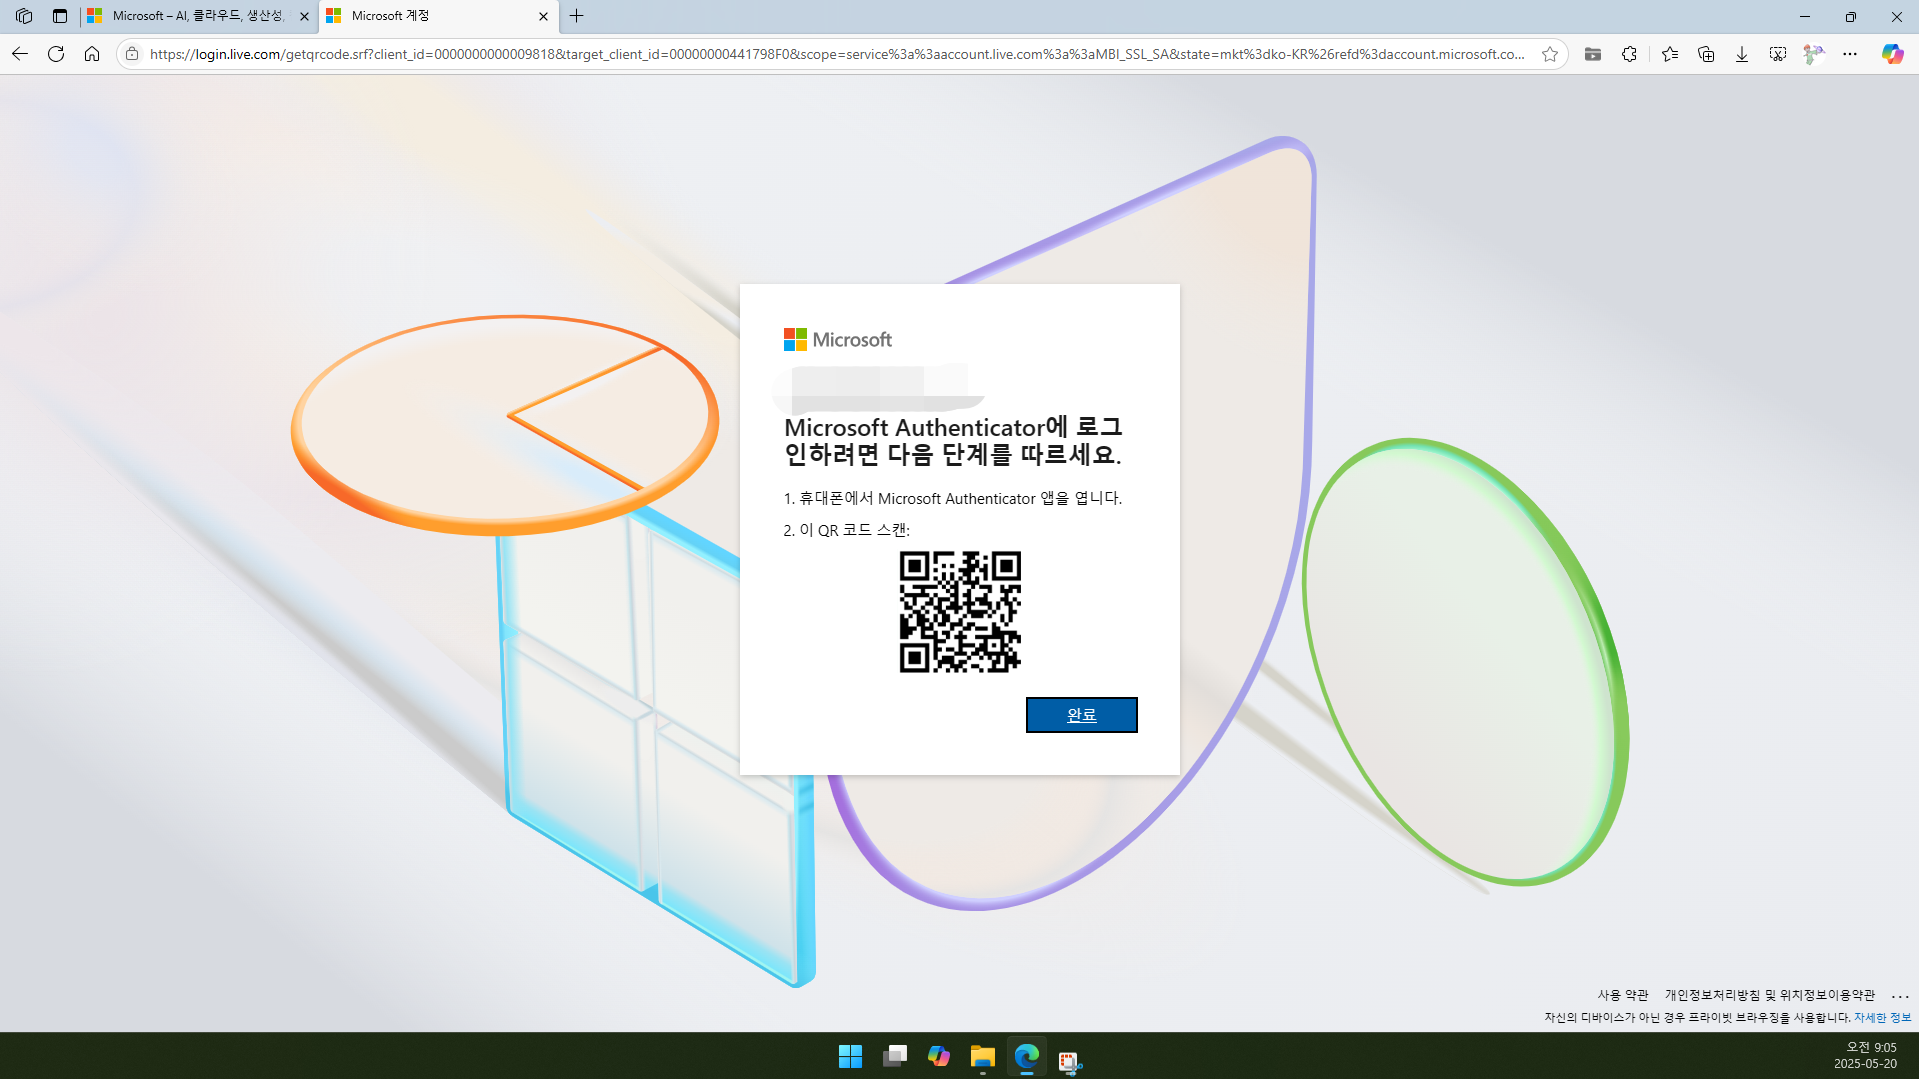Open the browser home page
This screenshot has width=1919, height=1079.
(92, 54)
